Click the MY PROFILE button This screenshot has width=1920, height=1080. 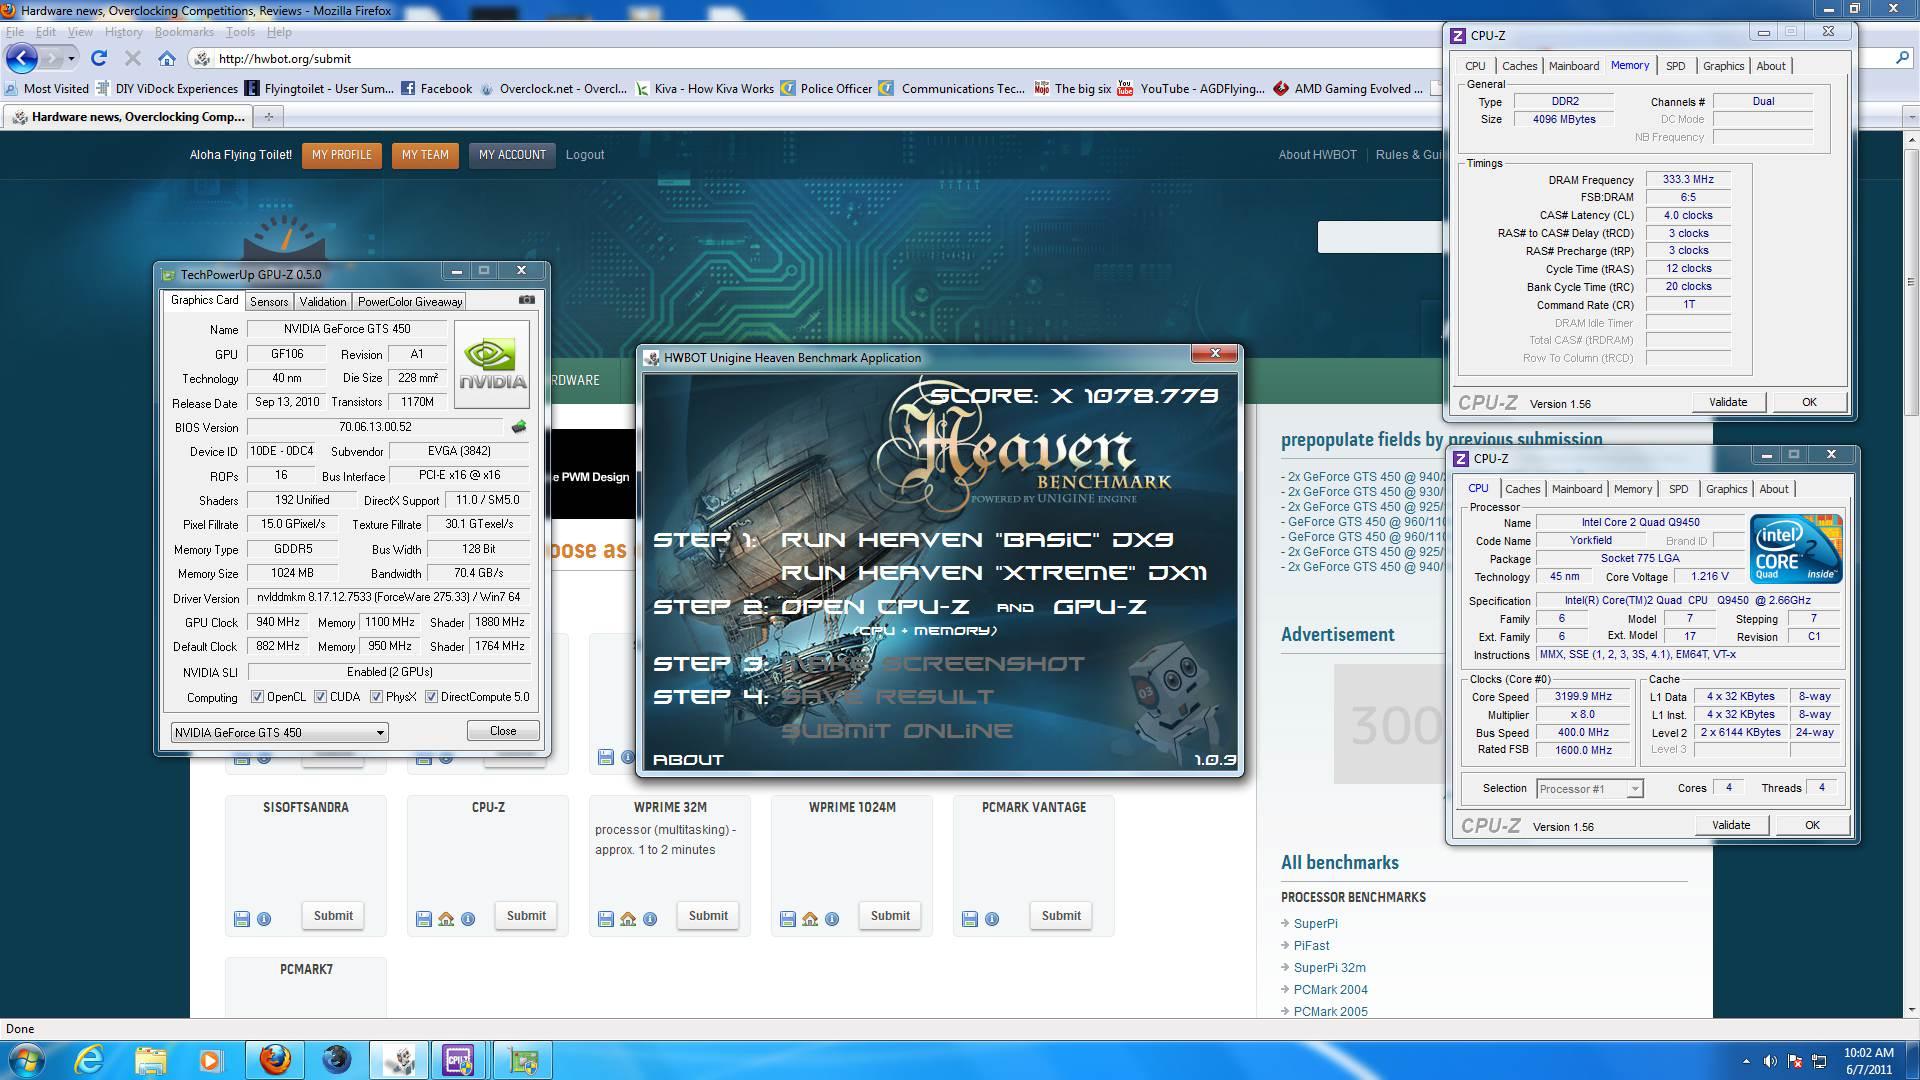point(341,155)
